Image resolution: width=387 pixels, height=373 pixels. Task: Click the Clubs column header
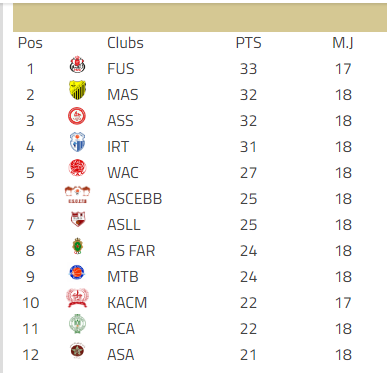click(125, 43)
